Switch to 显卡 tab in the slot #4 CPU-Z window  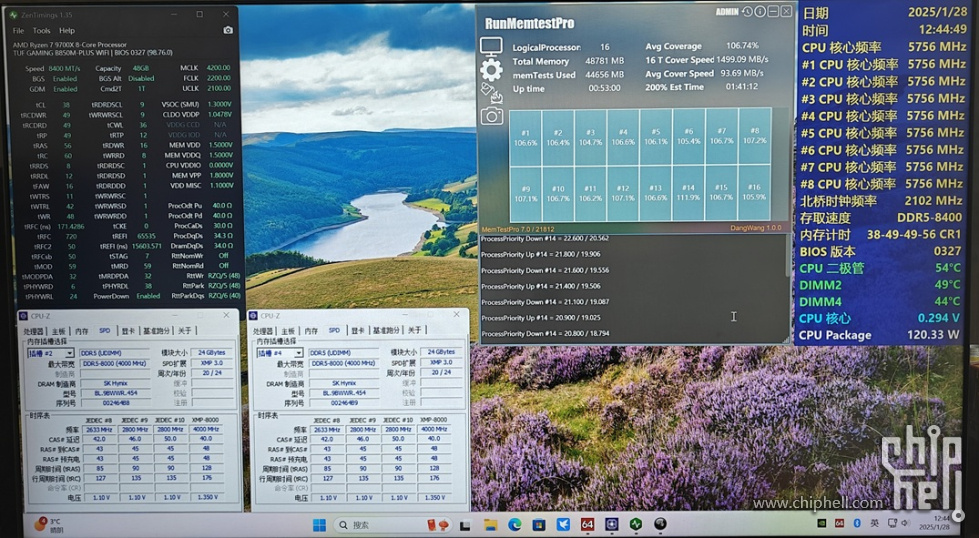pyautogui.click(x=357, y=331)
